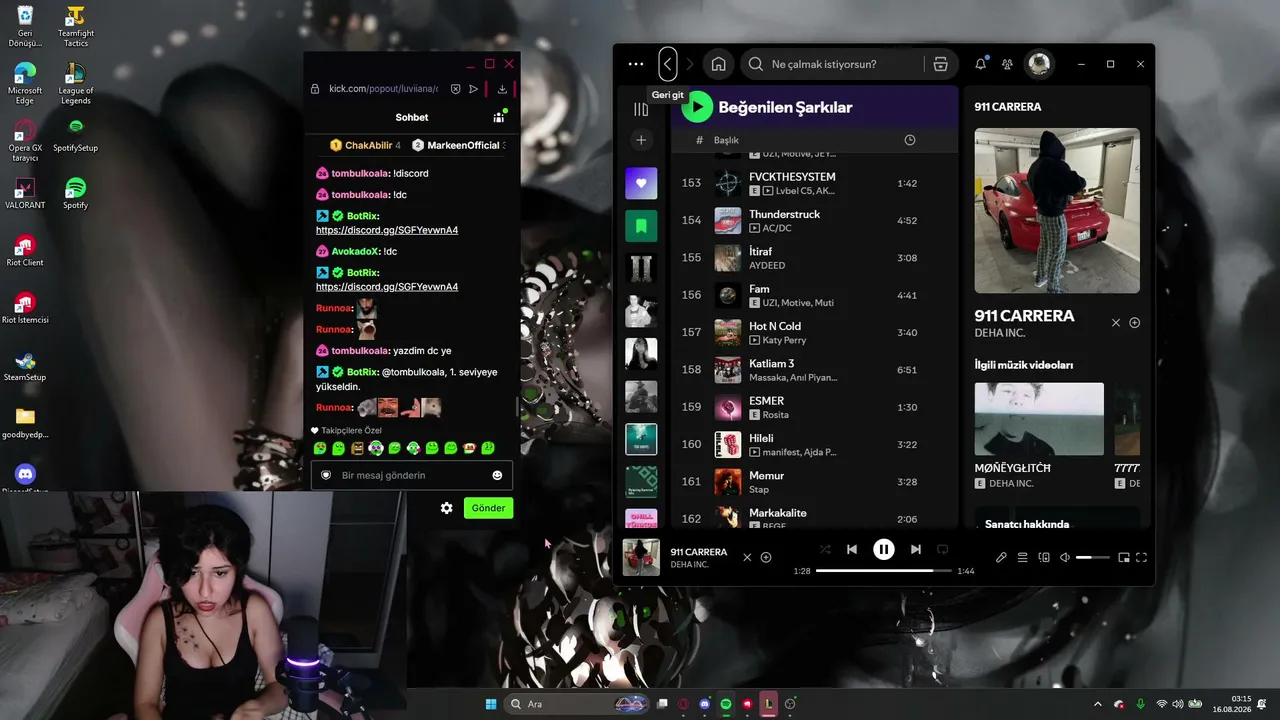Open the Spotify profile avatar menu

coord(1039,64)
